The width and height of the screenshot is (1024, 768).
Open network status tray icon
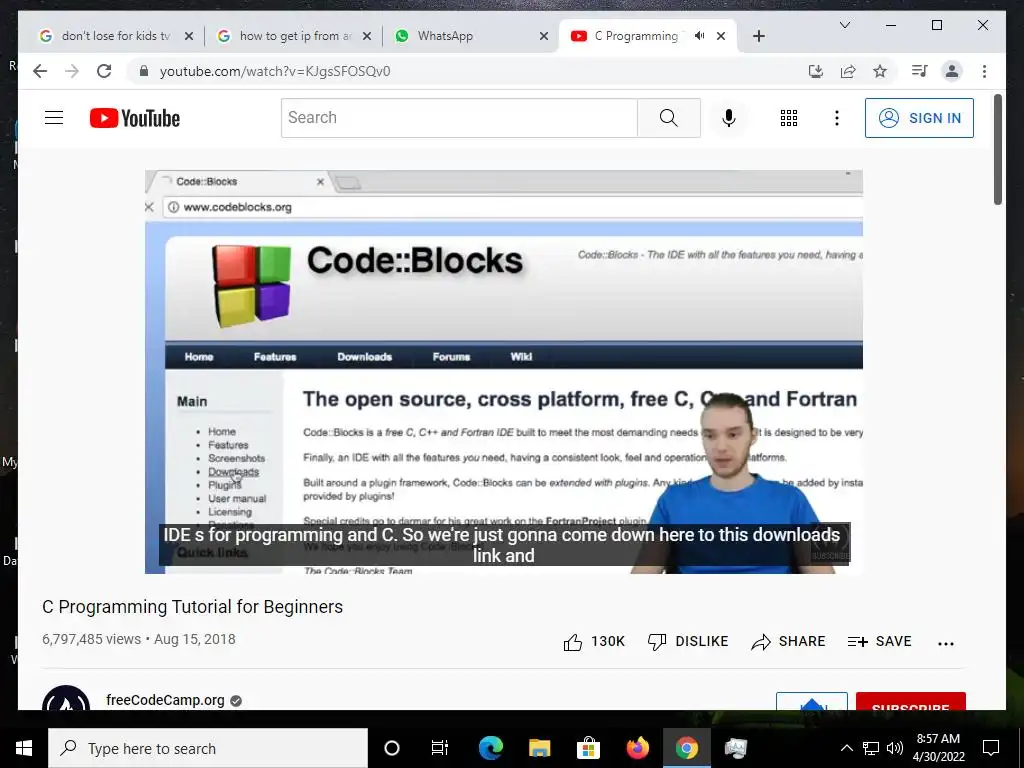(871, 748)
